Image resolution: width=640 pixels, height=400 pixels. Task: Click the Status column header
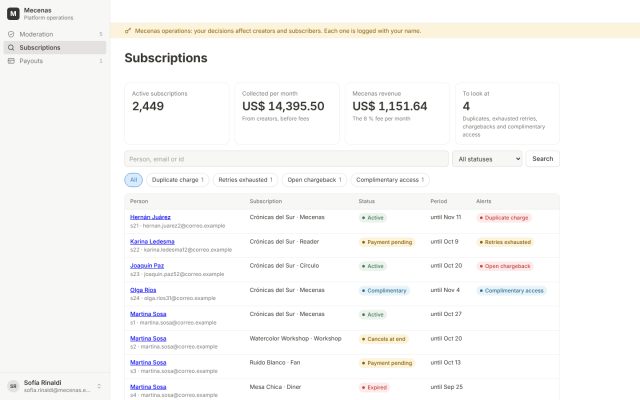coord(367,202)
